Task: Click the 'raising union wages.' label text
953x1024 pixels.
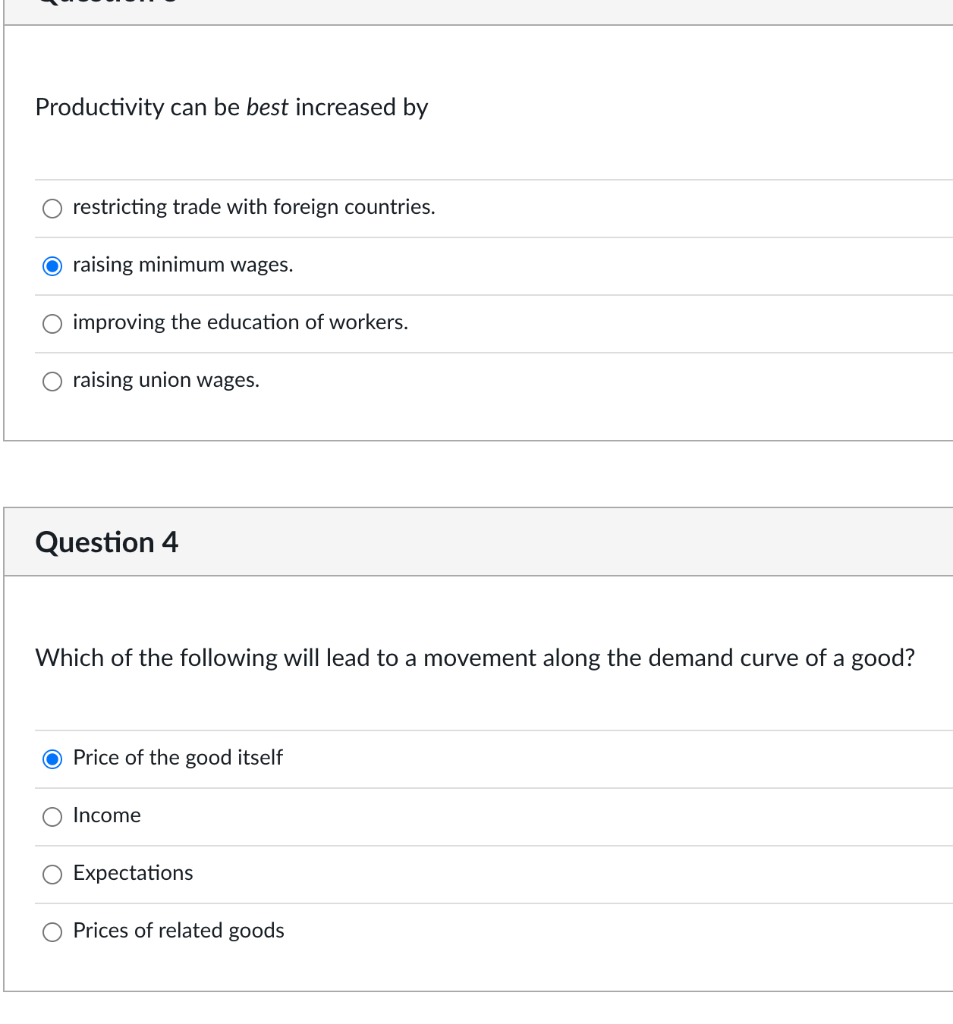Action: click(166, 380)
